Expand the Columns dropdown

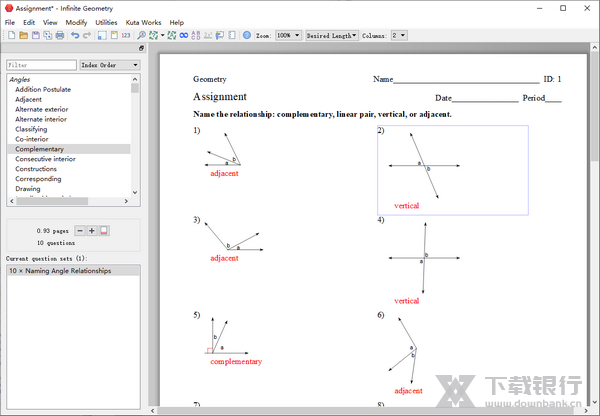click(399, 35)
